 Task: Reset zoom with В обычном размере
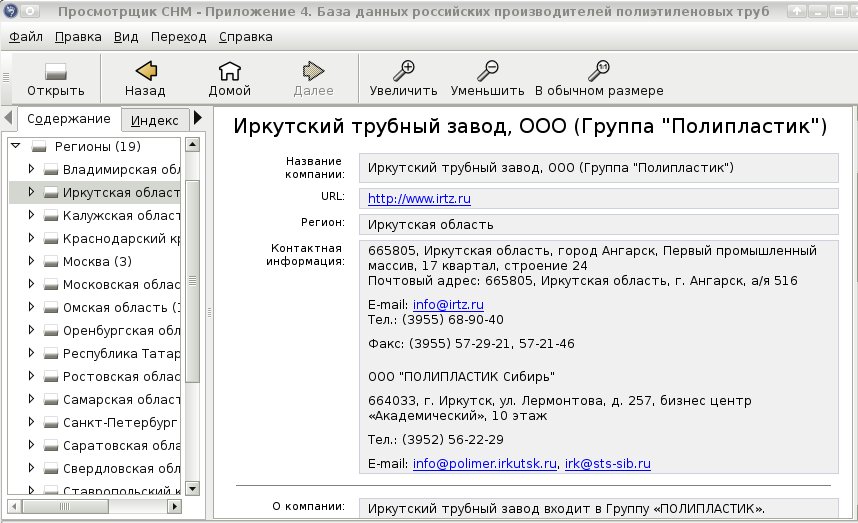pyautogui.click(x=599, y=71)
